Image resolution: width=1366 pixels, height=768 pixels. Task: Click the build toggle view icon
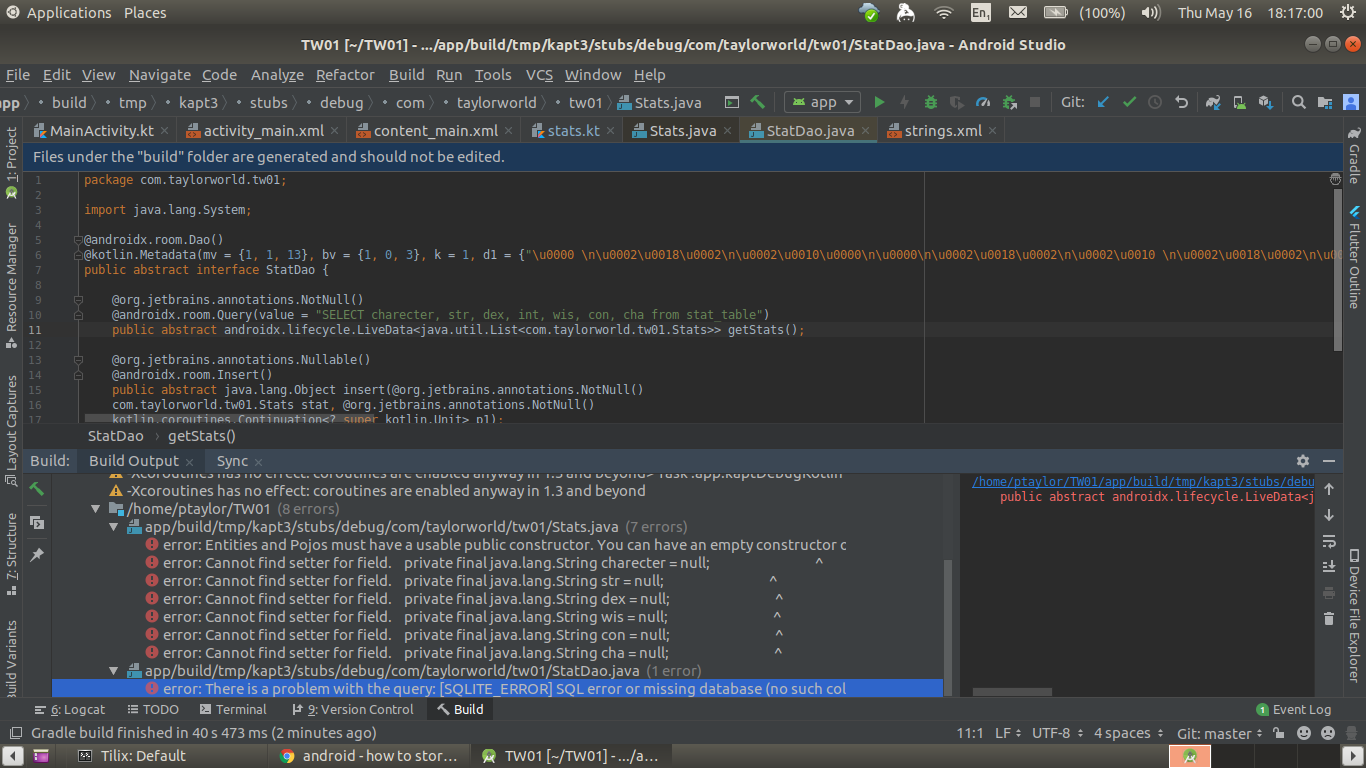point(37,522)
